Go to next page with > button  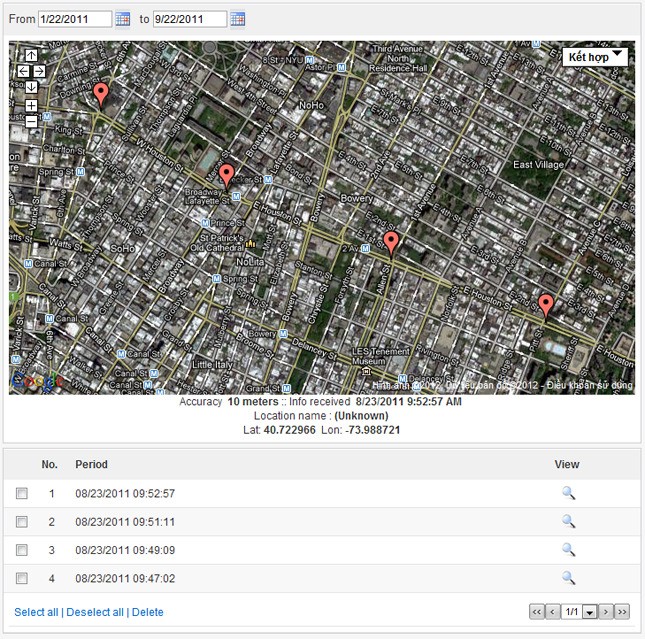pos(606,612)
